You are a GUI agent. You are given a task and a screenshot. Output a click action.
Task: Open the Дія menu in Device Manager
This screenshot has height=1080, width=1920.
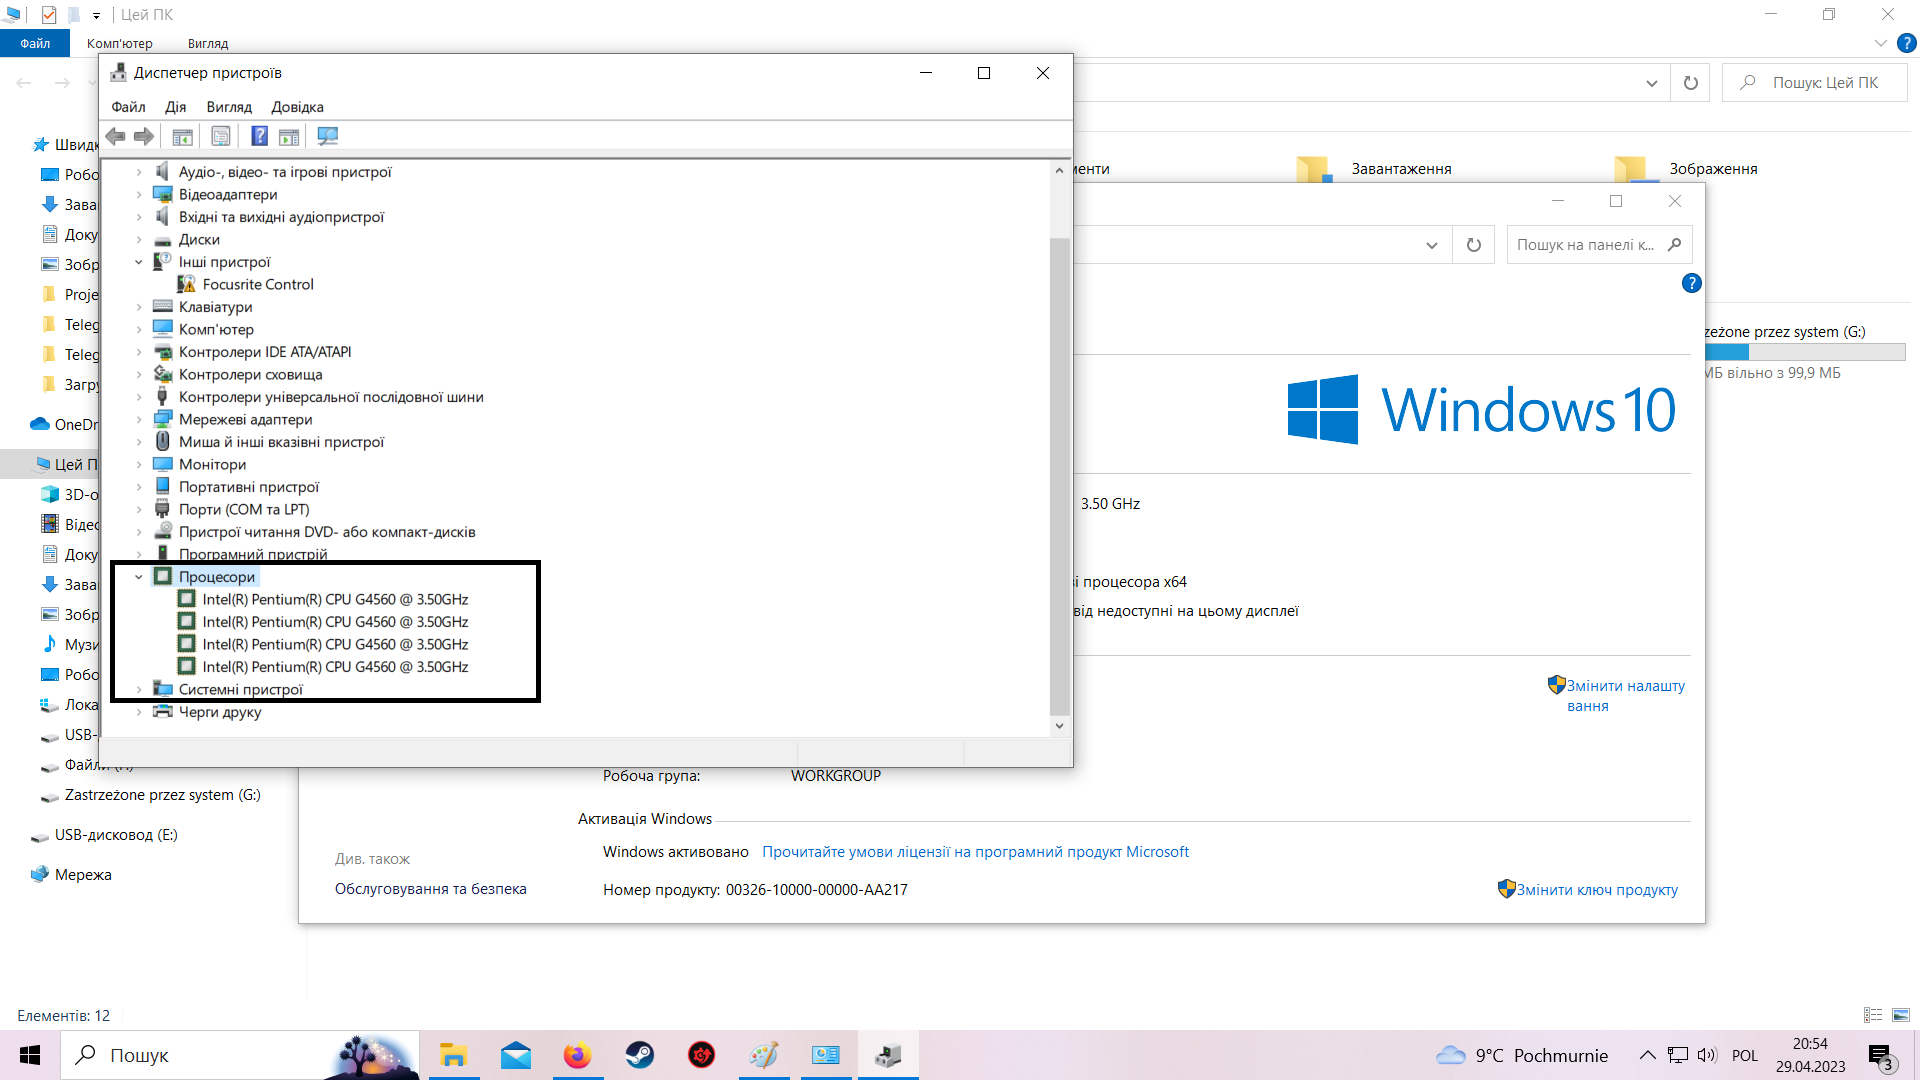175,107
